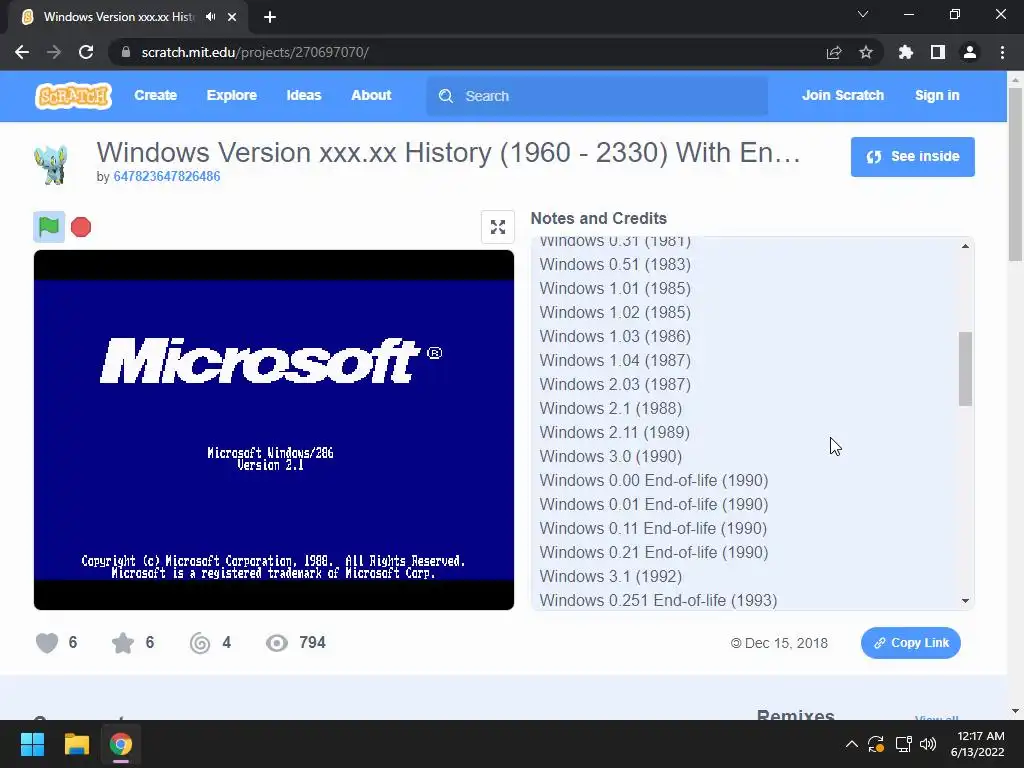Viewport: 1024px width, 768px height.
Task: Open the taskbar clock and date
Action: [x=978, y=744]
